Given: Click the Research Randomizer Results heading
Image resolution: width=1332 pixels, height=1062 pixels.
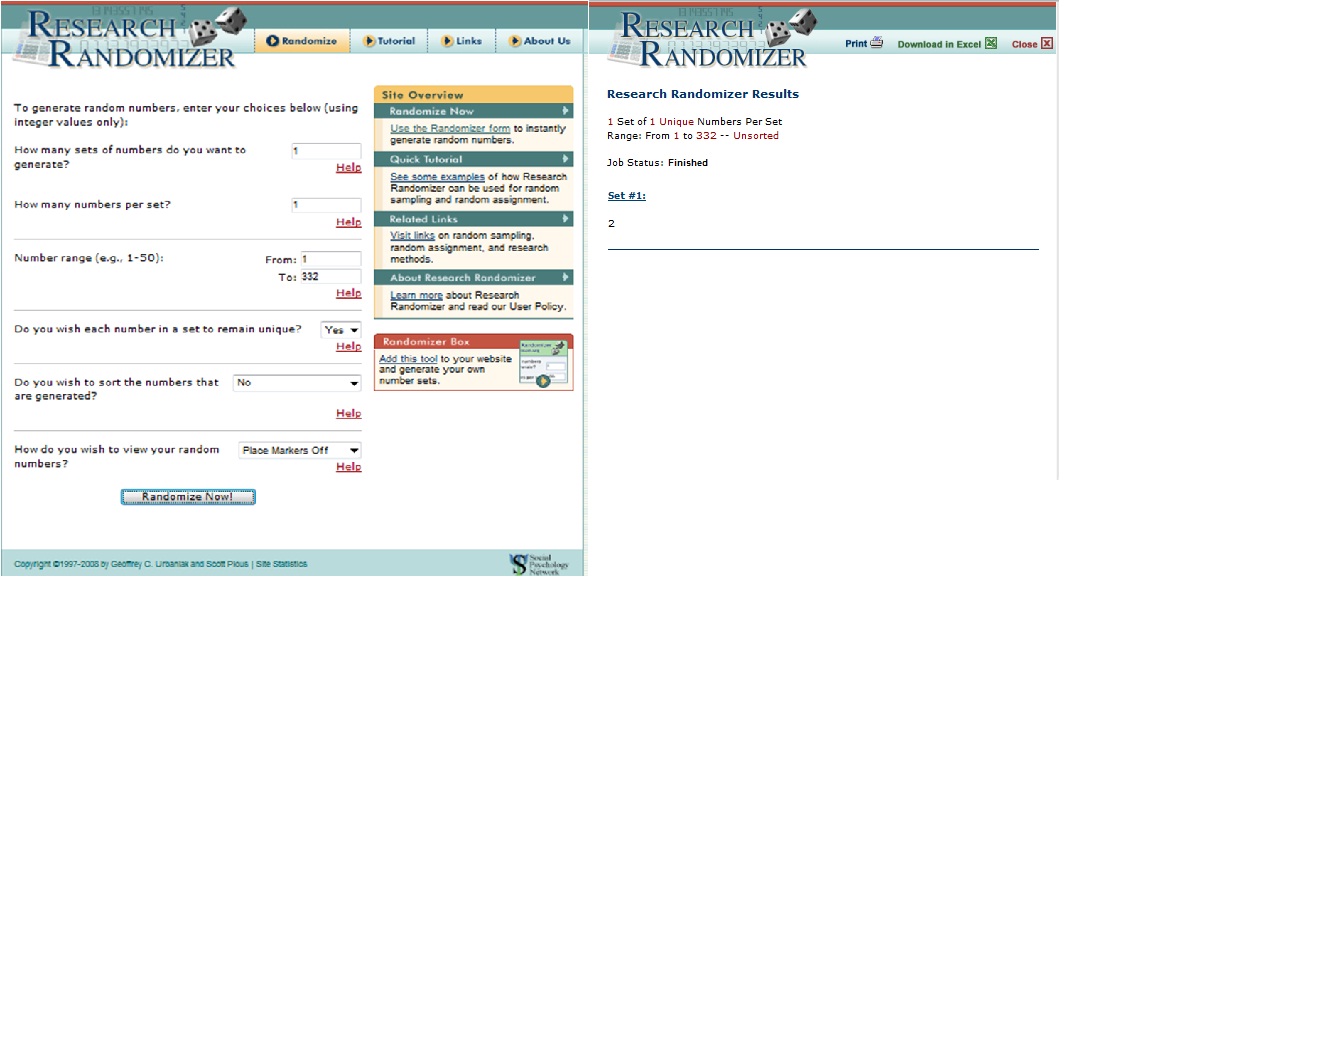Looking at the screenshot, I should pyautogui.click(x=703, y=94).
